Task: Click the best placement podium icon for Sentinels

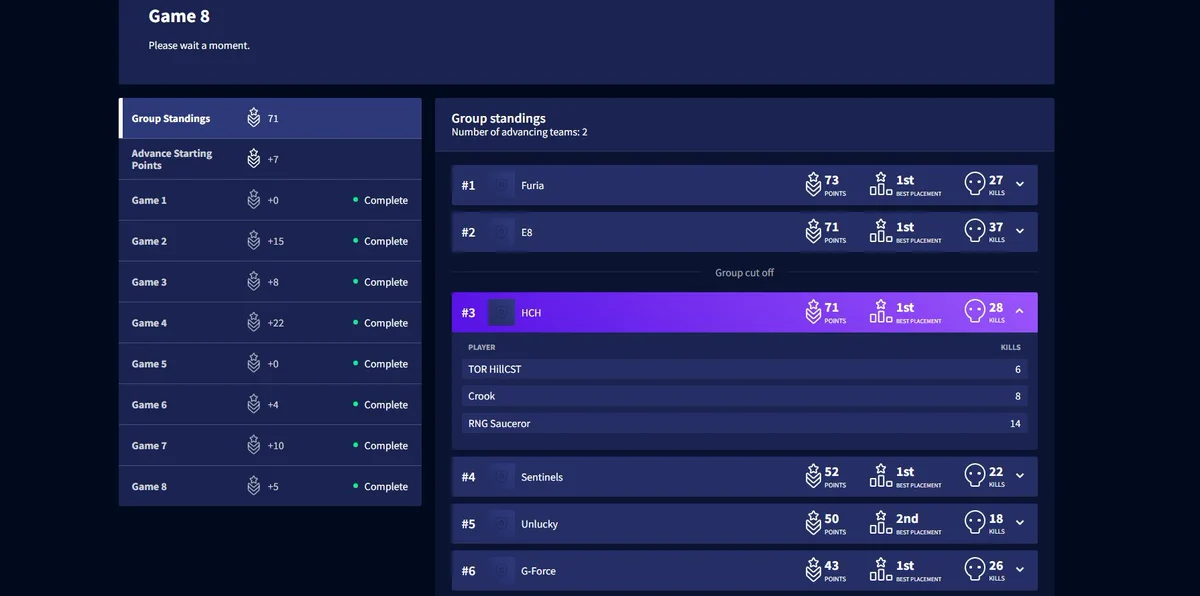Action: [881, 477]
